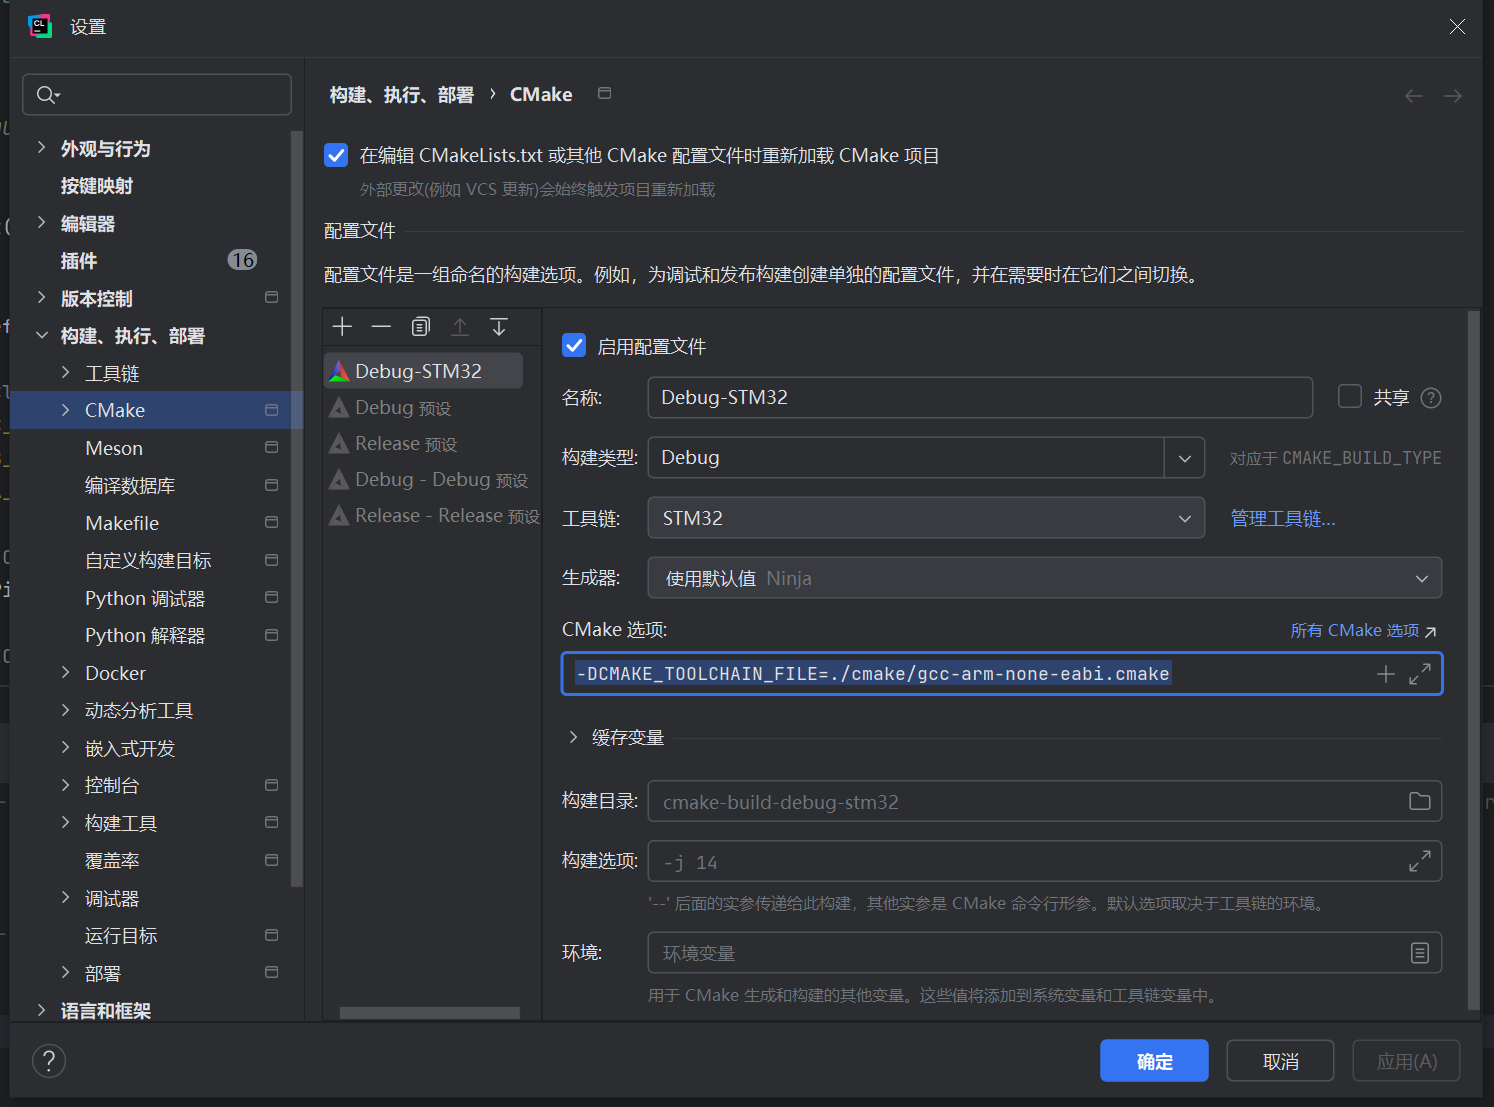
Task: Open the Python 解释器 settings page
Action: point(145,636)
